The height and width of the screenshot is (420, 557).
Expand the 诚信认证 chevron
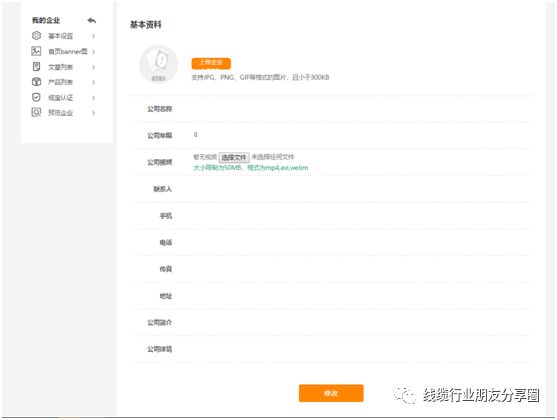tap(93, 97)
